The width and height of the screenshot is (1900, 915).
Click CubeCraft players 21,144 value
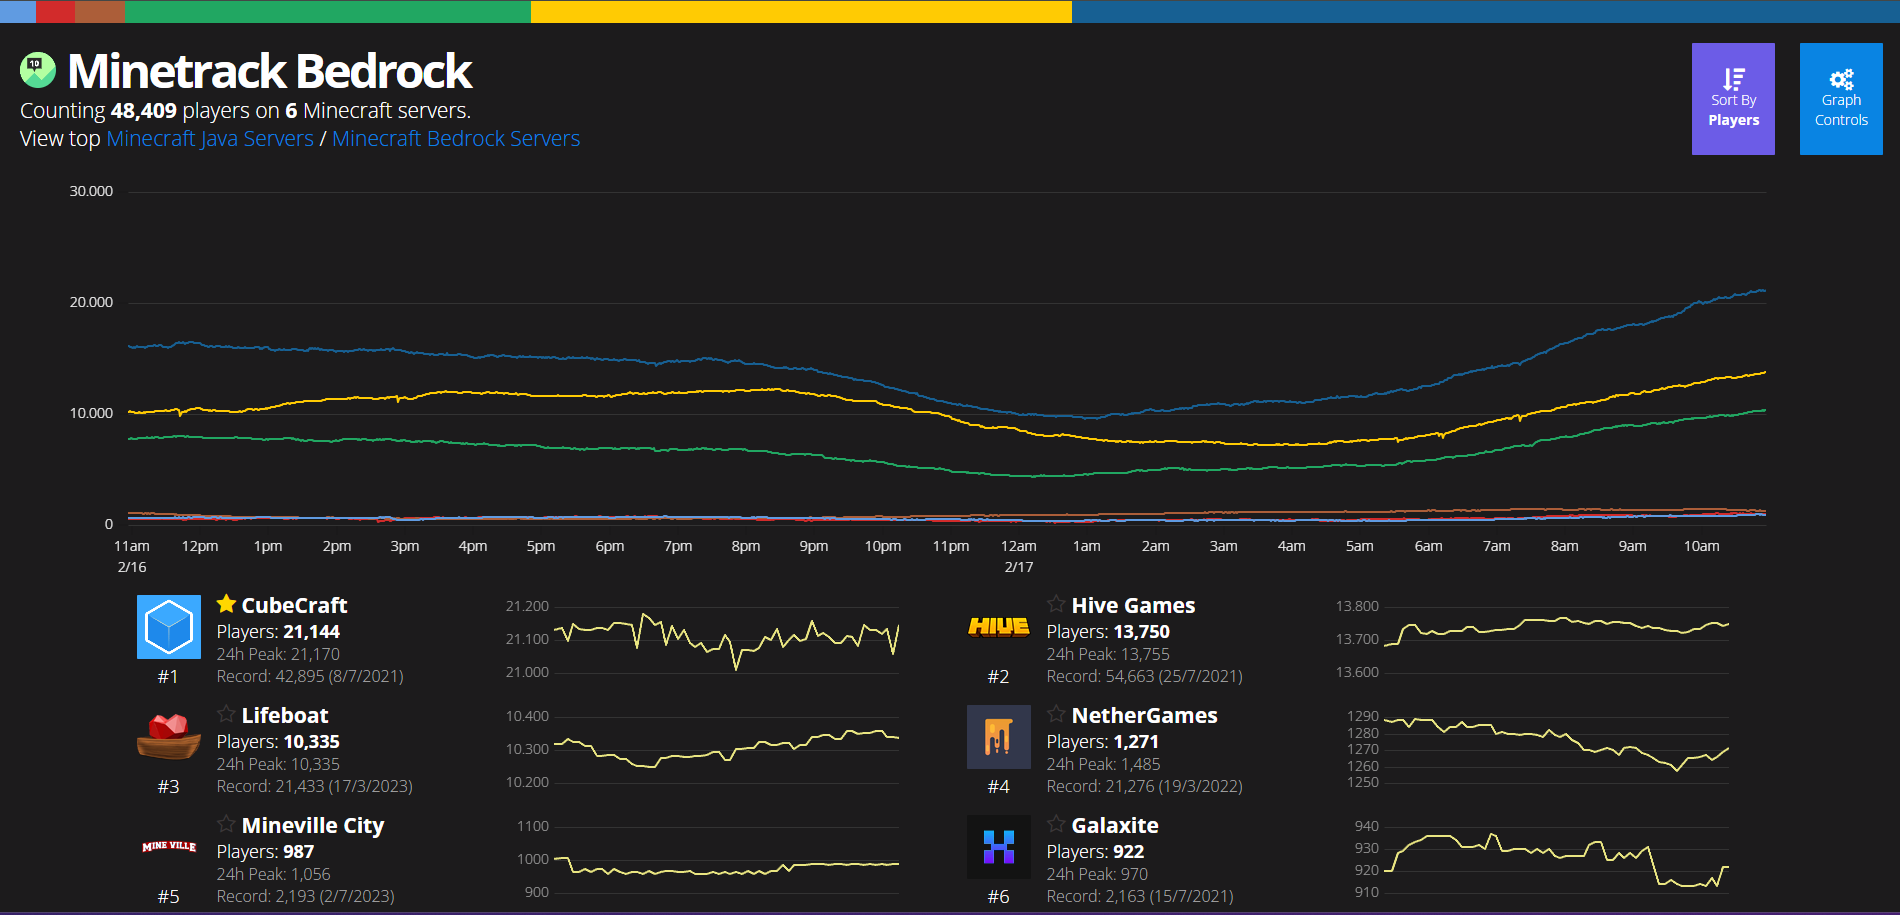click(x=311, y=632)
